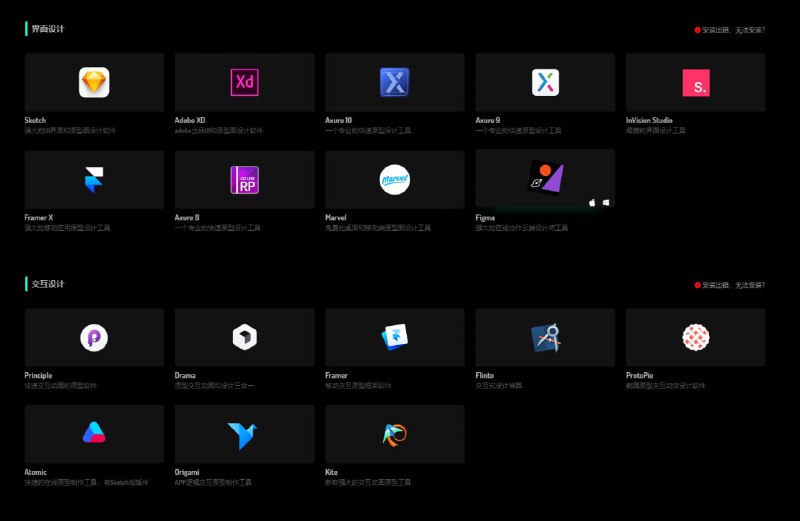800x521 pixels.
Task: Click the Adobe XD icon
Action: point(244,82)
